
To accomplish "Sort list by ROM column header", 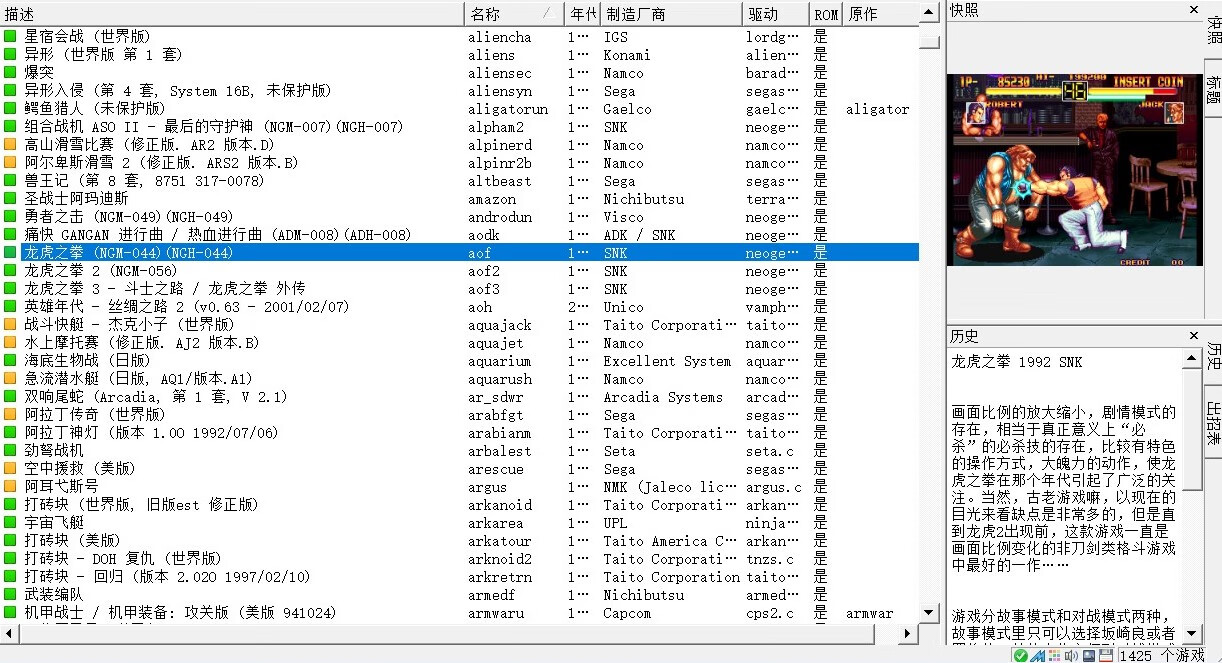I will pos(826,14).
